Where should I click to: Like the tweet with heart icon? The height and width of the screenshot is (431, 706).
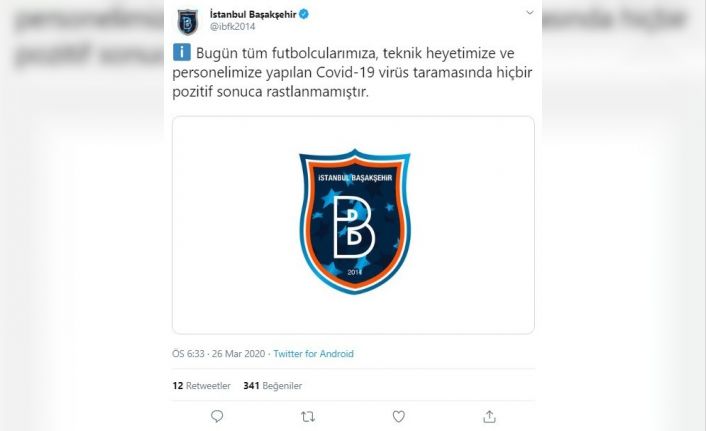click(x=398, y=417)
